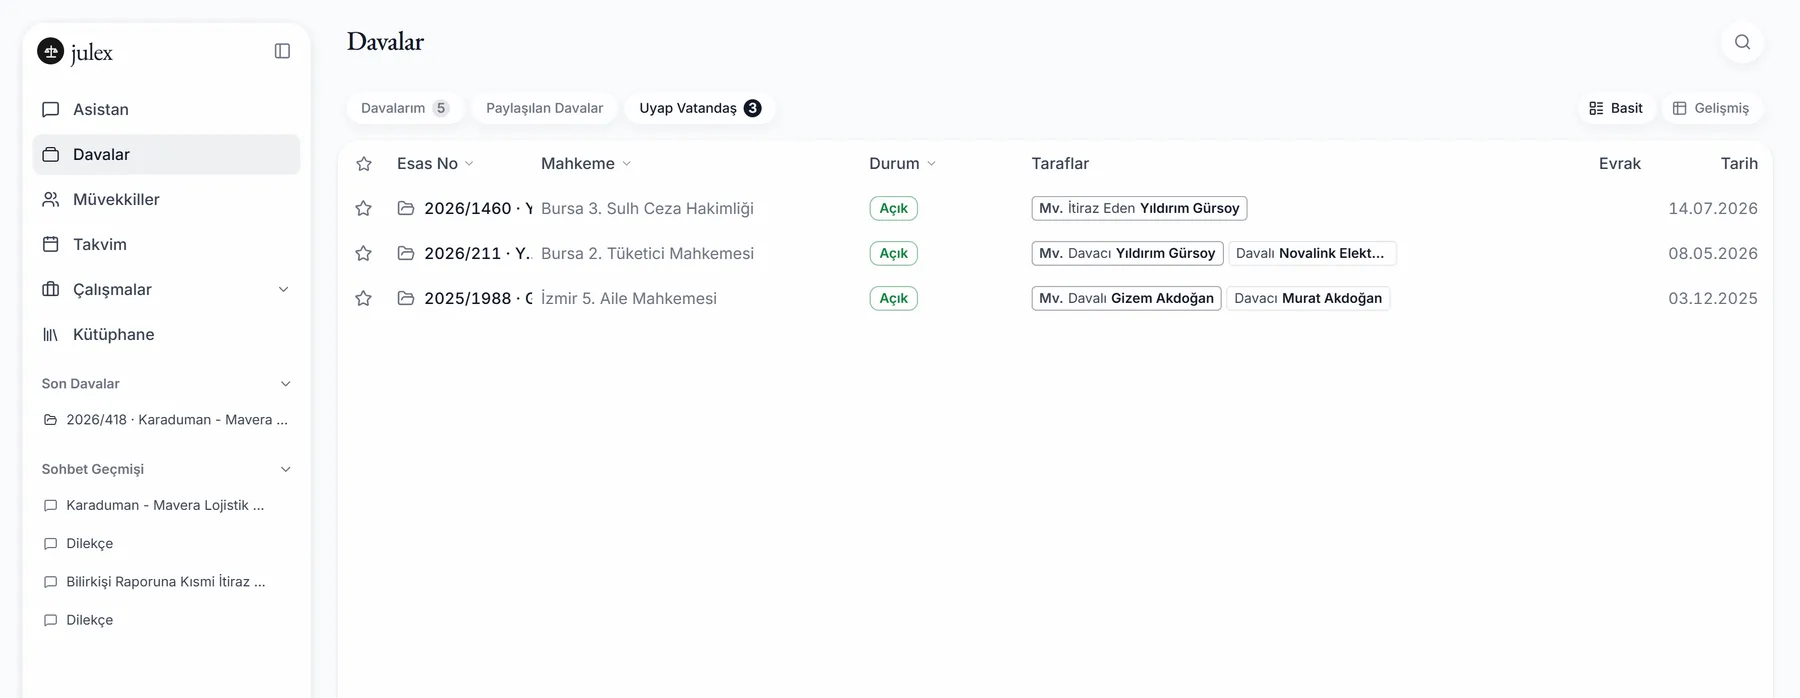
Task: Click the folder icon of case 2025/1988
Action: pyautogui.click(x=406, y=298)
